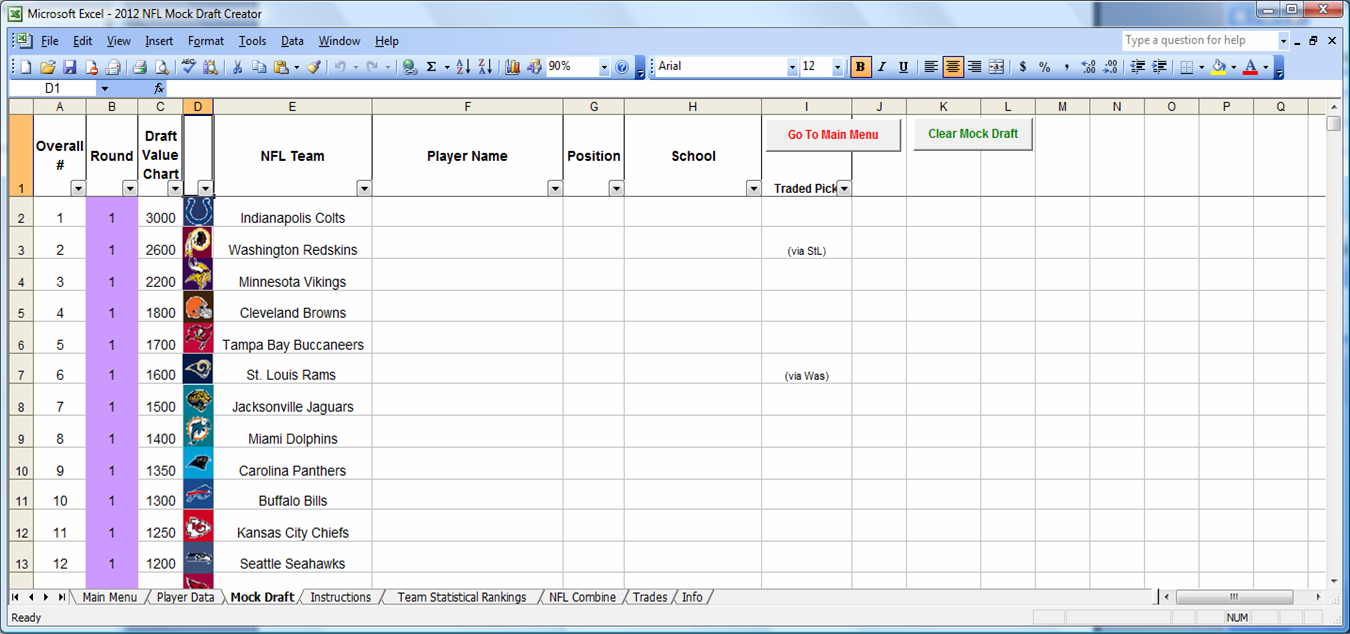The height and width of the screenshot is (634, 1350).
Task: Create a new blank workbook
Action: point(26,67)
